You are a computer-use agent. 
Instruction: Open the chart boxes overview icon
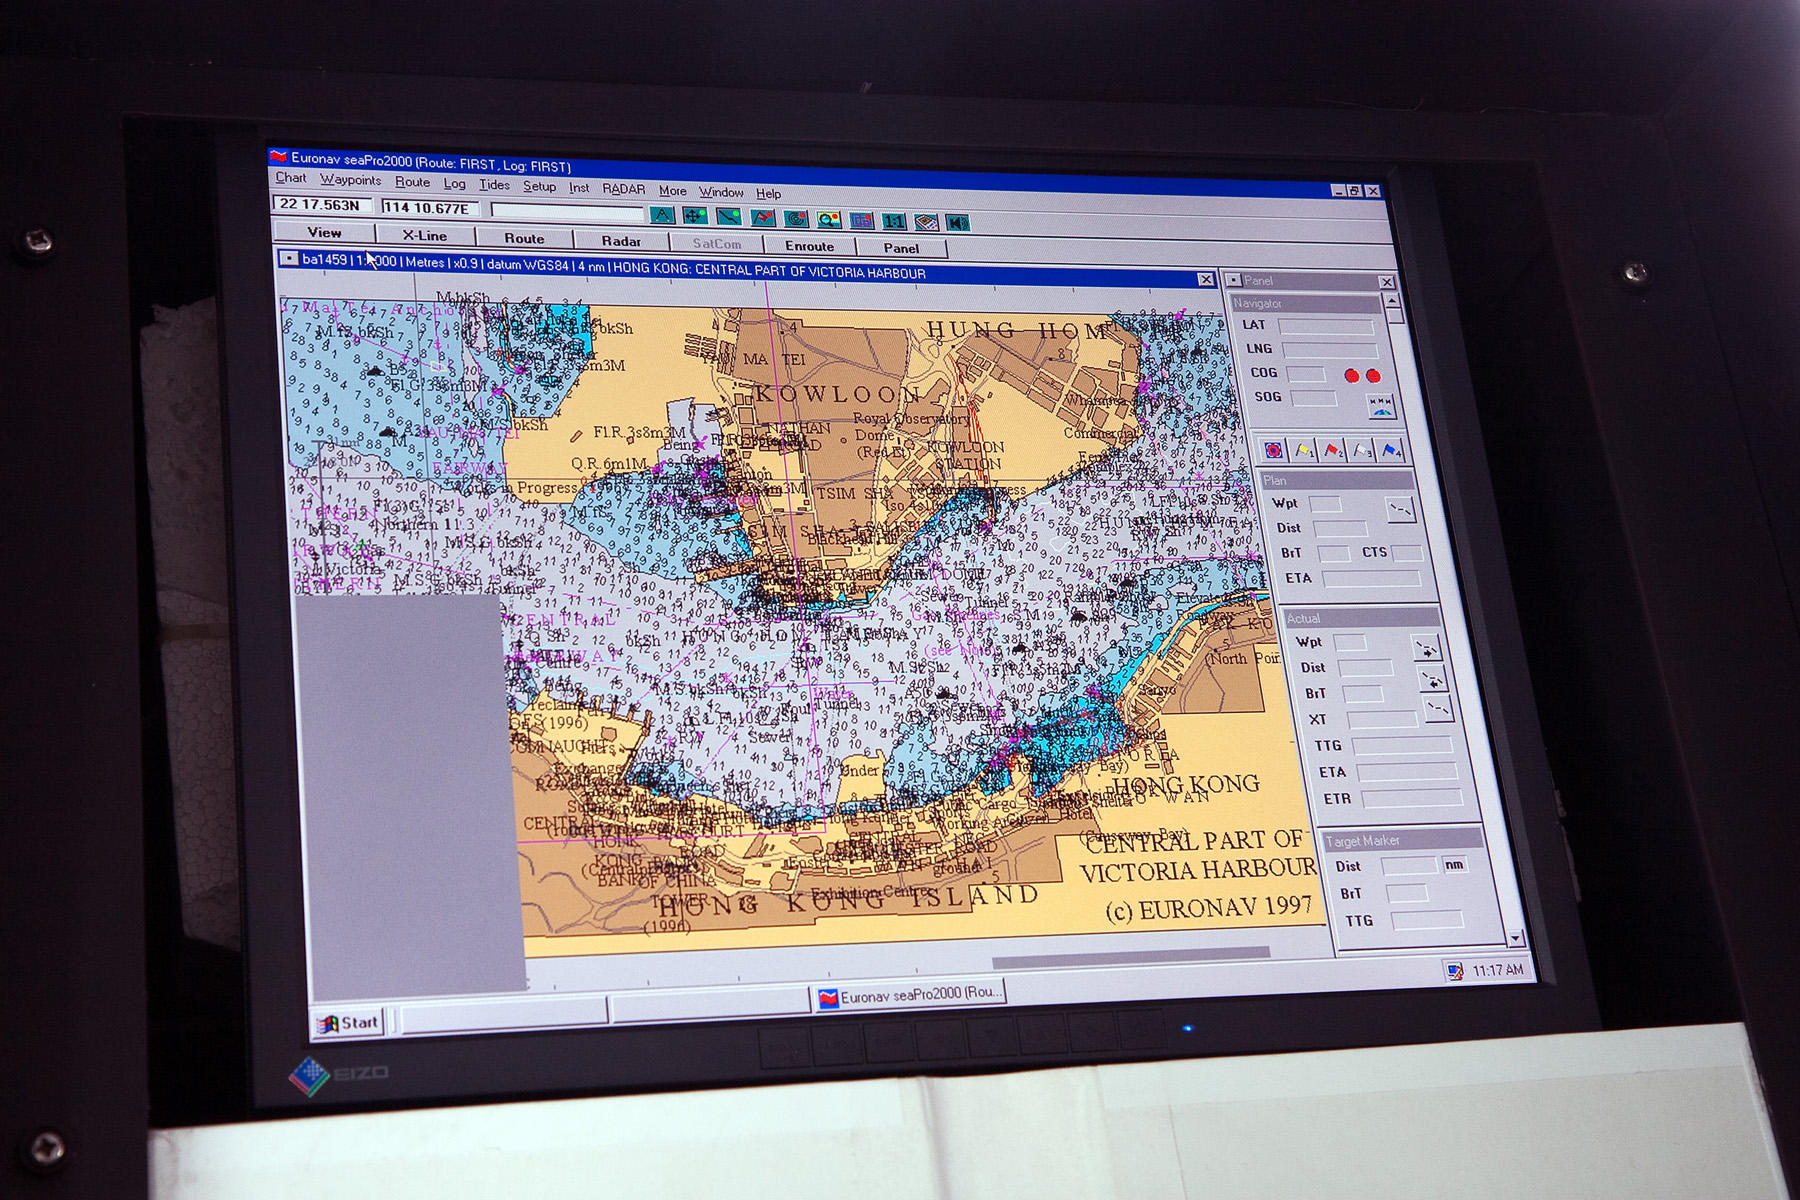click(x=861, y=220)
